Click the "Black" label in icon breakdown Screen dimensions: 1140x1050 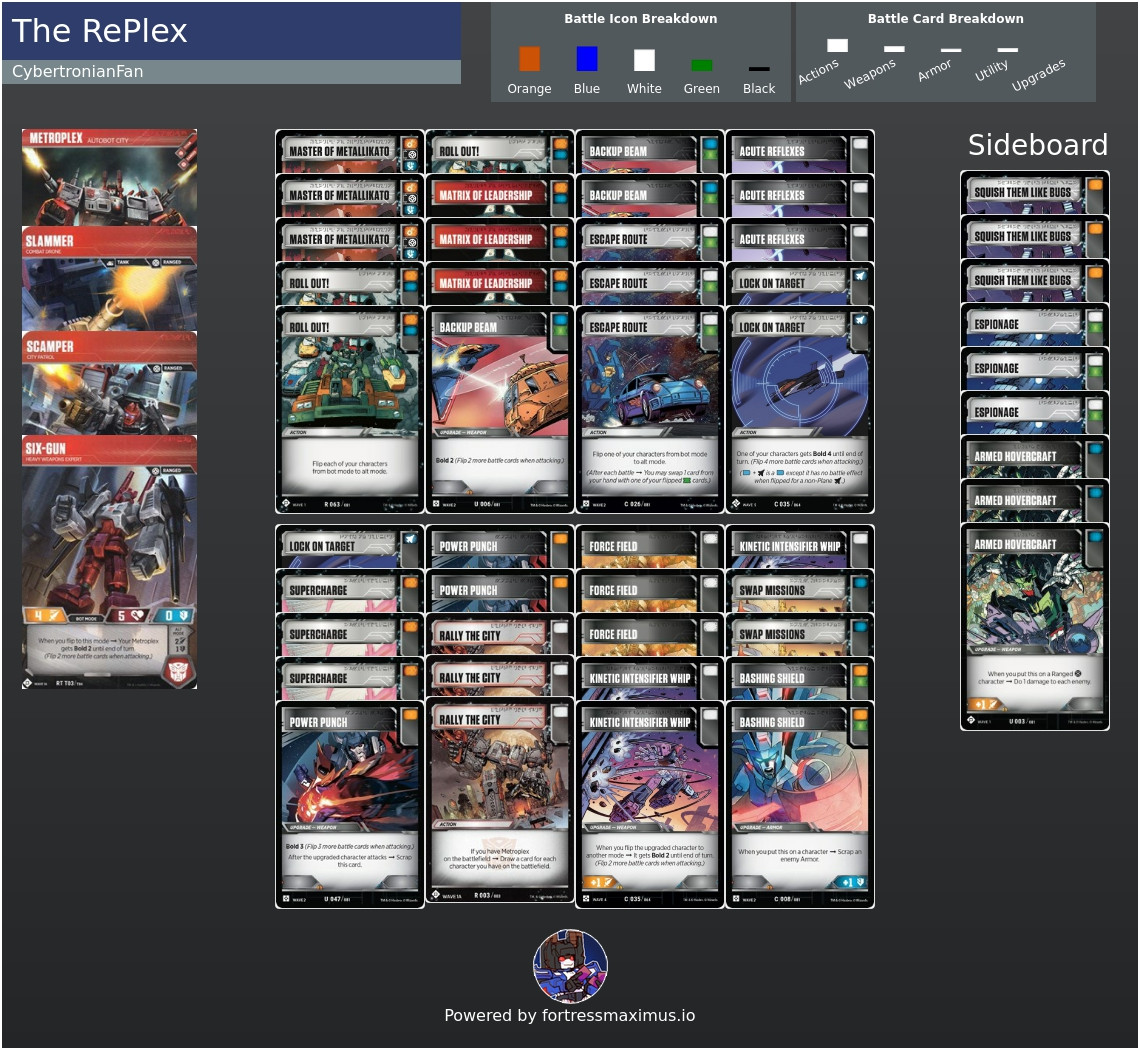(759, 88)
